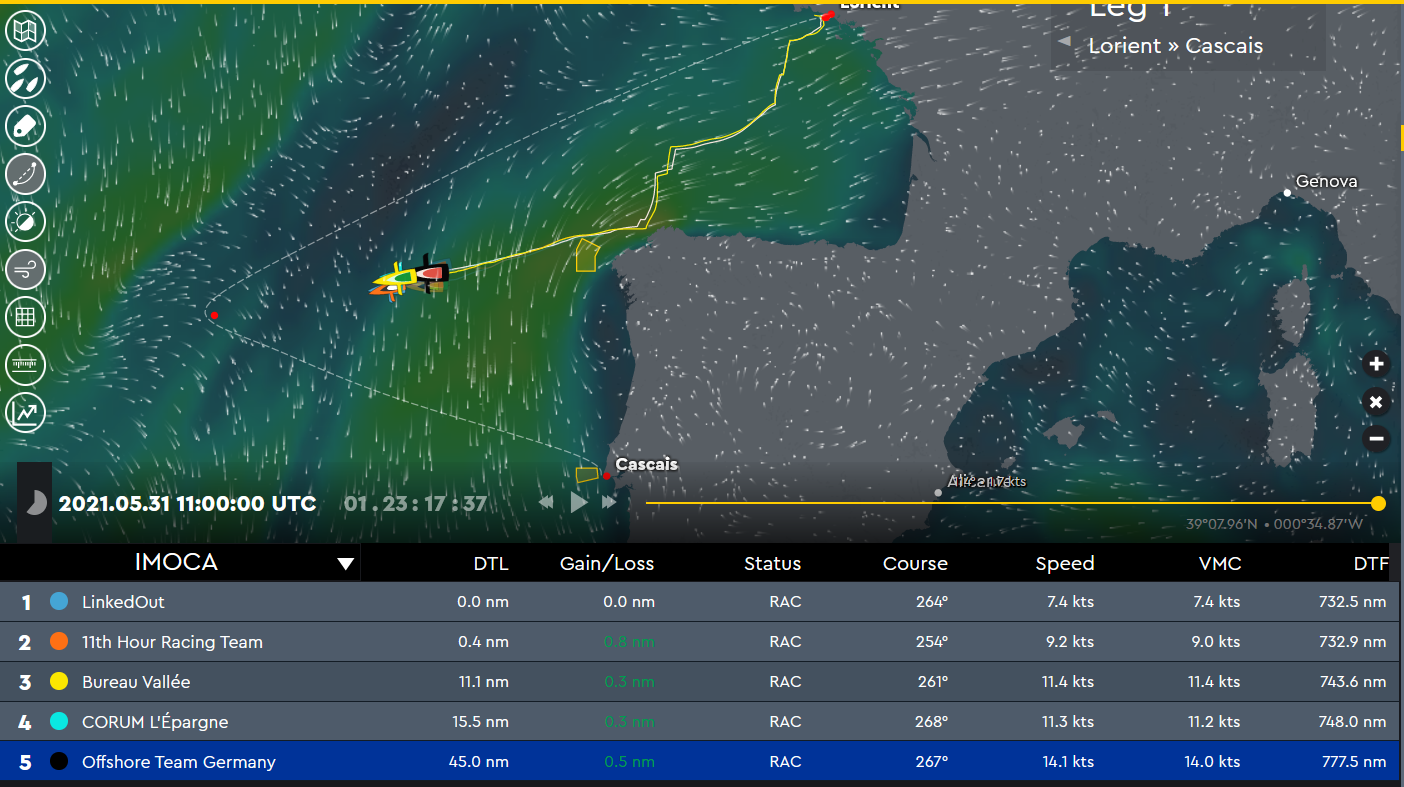Click LinkedOut's DTF value 732.5 nm

click(1352, 602)
